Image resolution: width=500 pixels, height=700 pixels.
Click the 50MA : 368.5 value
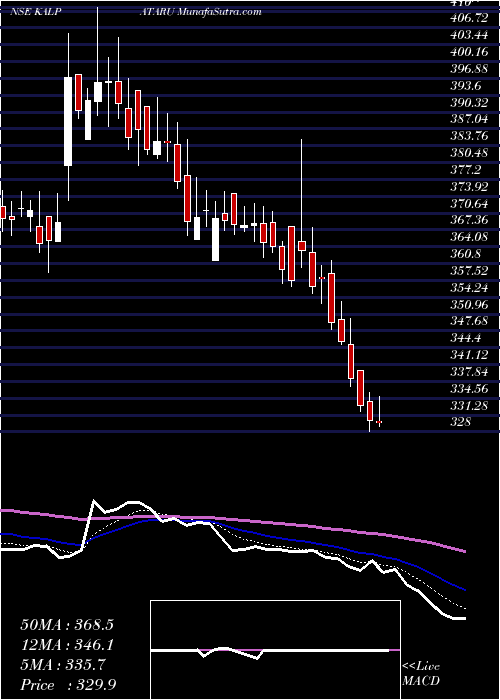pos(67,625)
